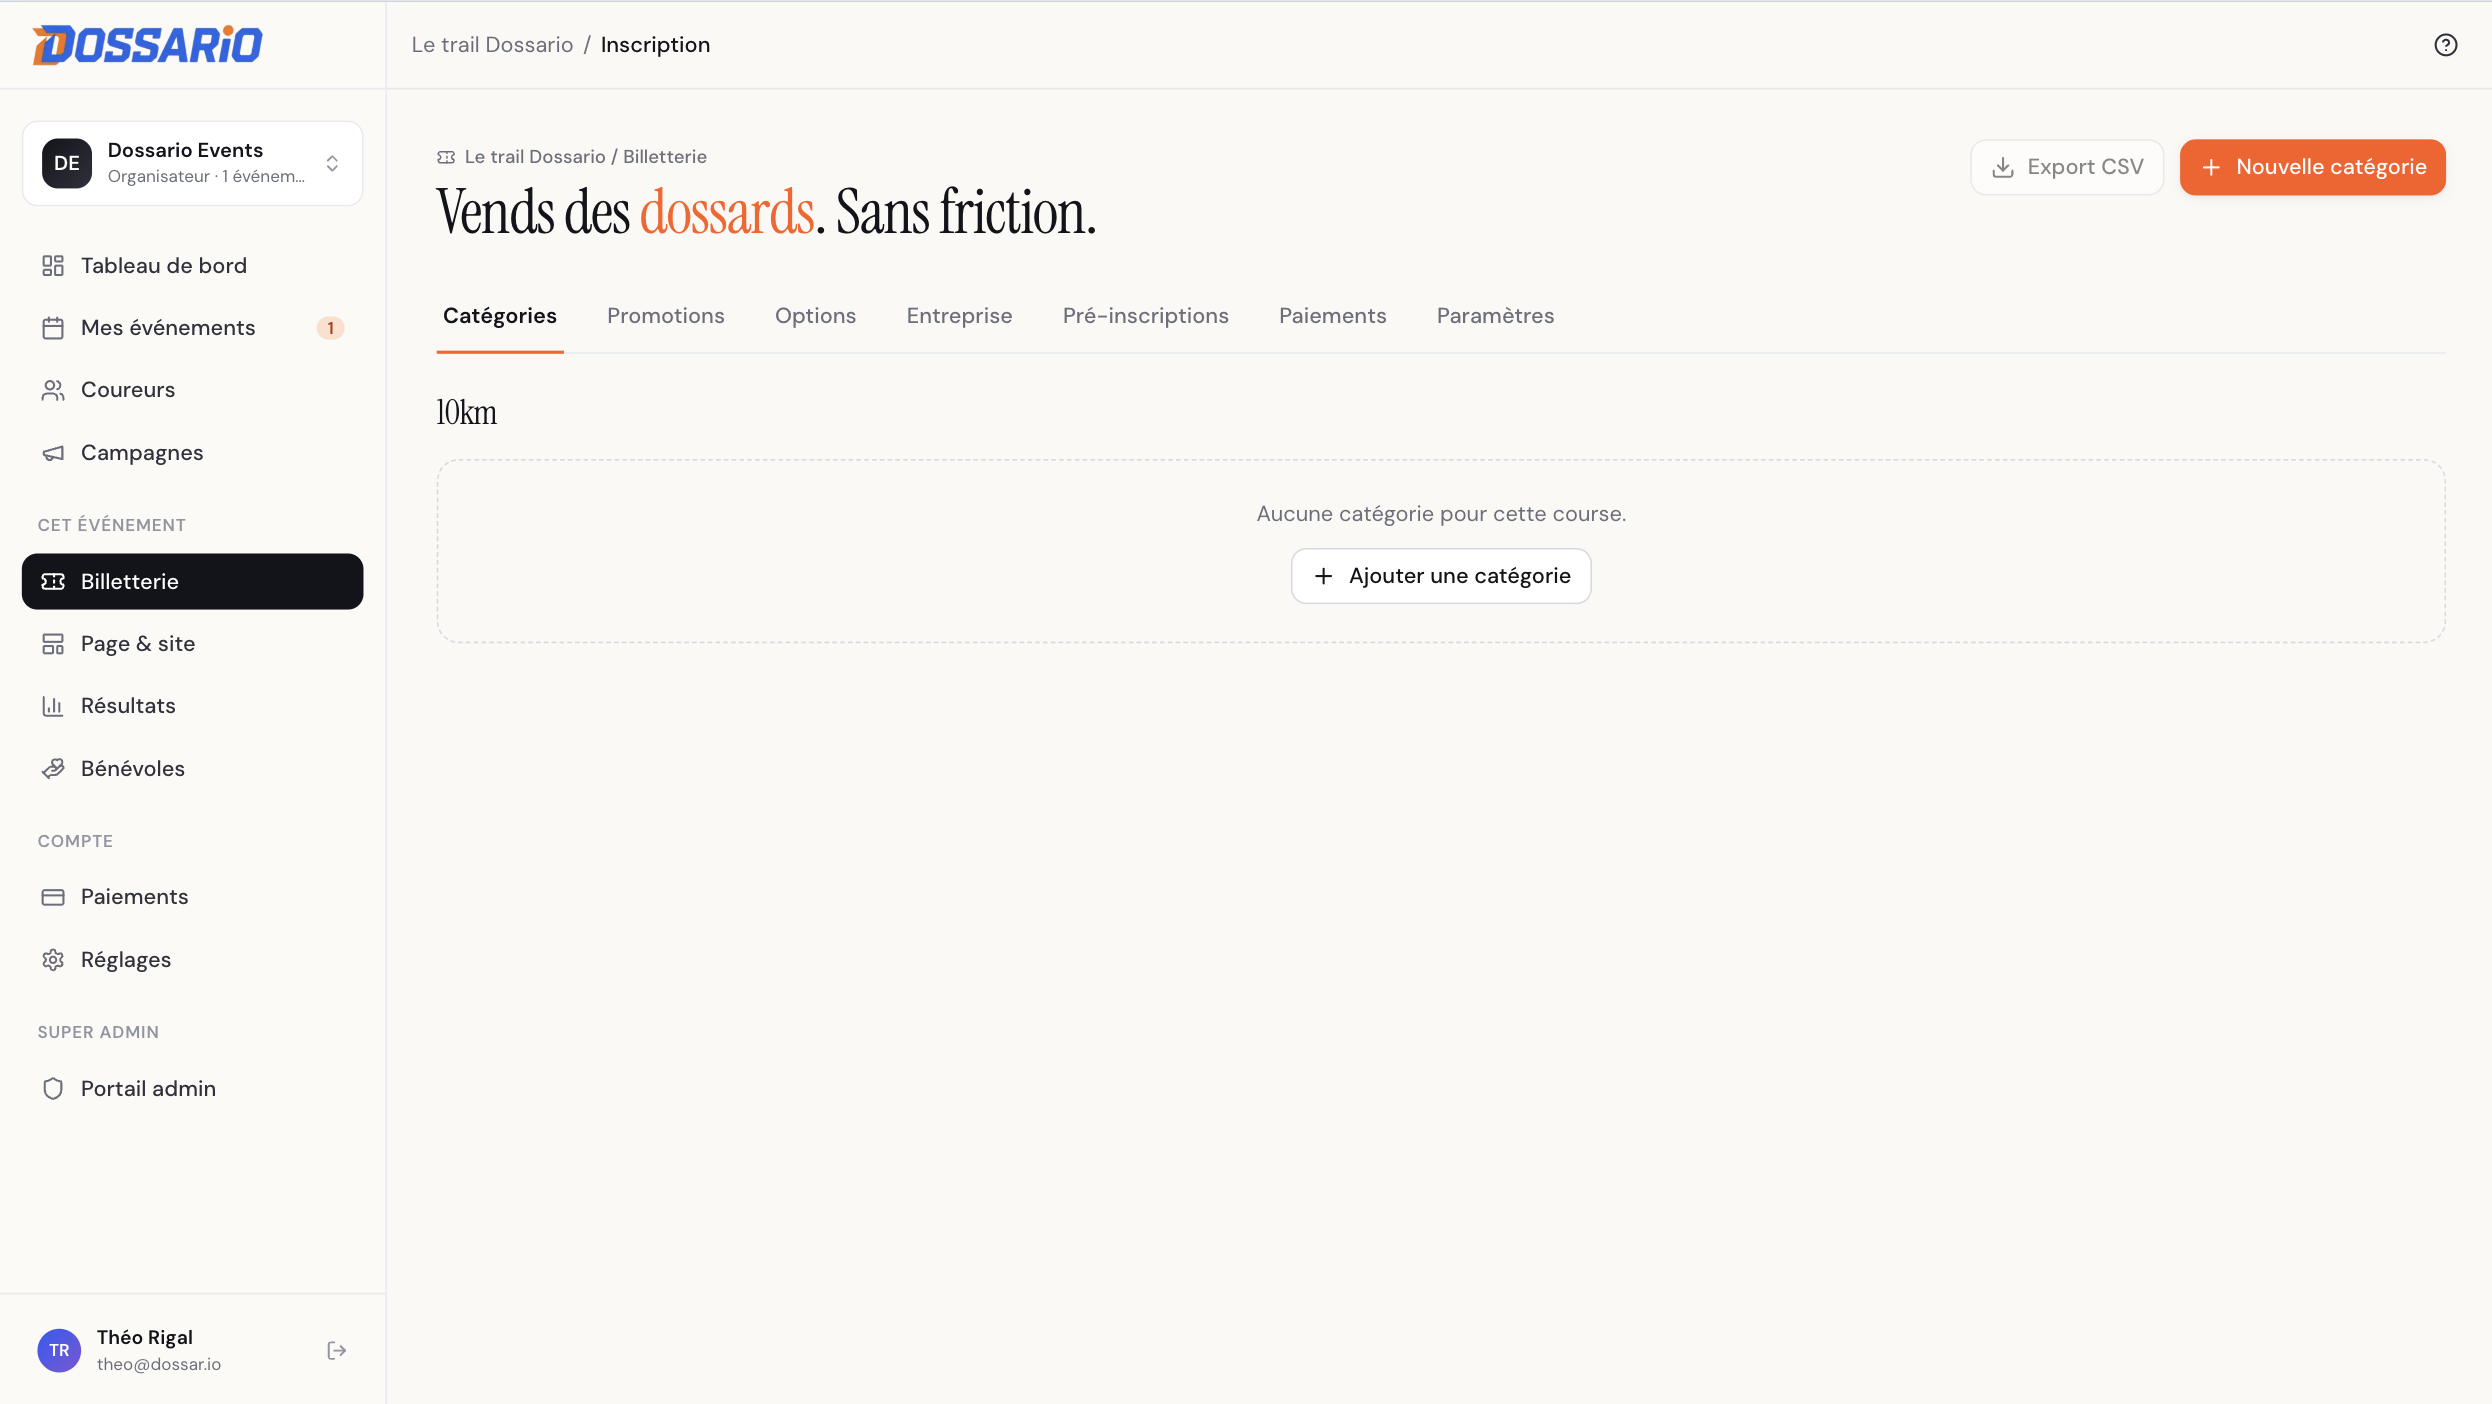Click the Dossario logo

point(148,45)
